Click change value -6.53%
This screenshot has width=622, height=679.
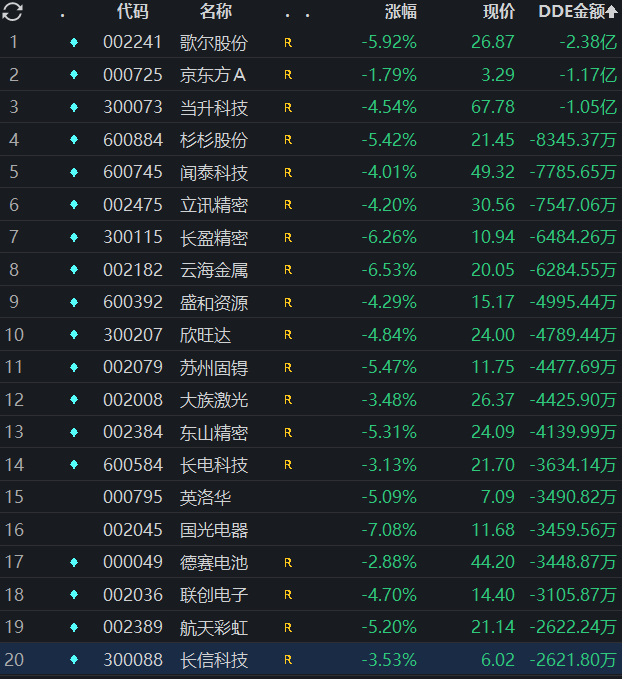[x=389, y=270]
